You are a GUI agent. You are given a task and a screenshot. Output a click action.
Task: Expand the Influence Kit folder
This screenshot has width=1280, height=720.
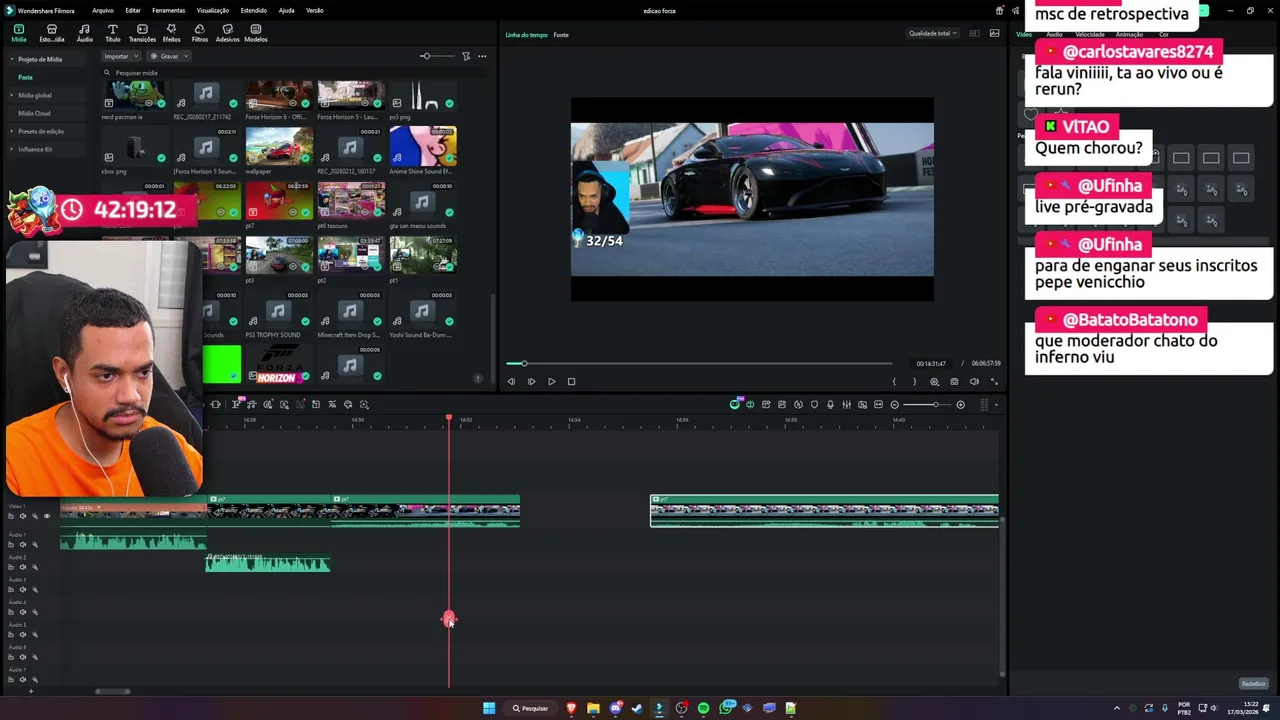click(12, 149)
